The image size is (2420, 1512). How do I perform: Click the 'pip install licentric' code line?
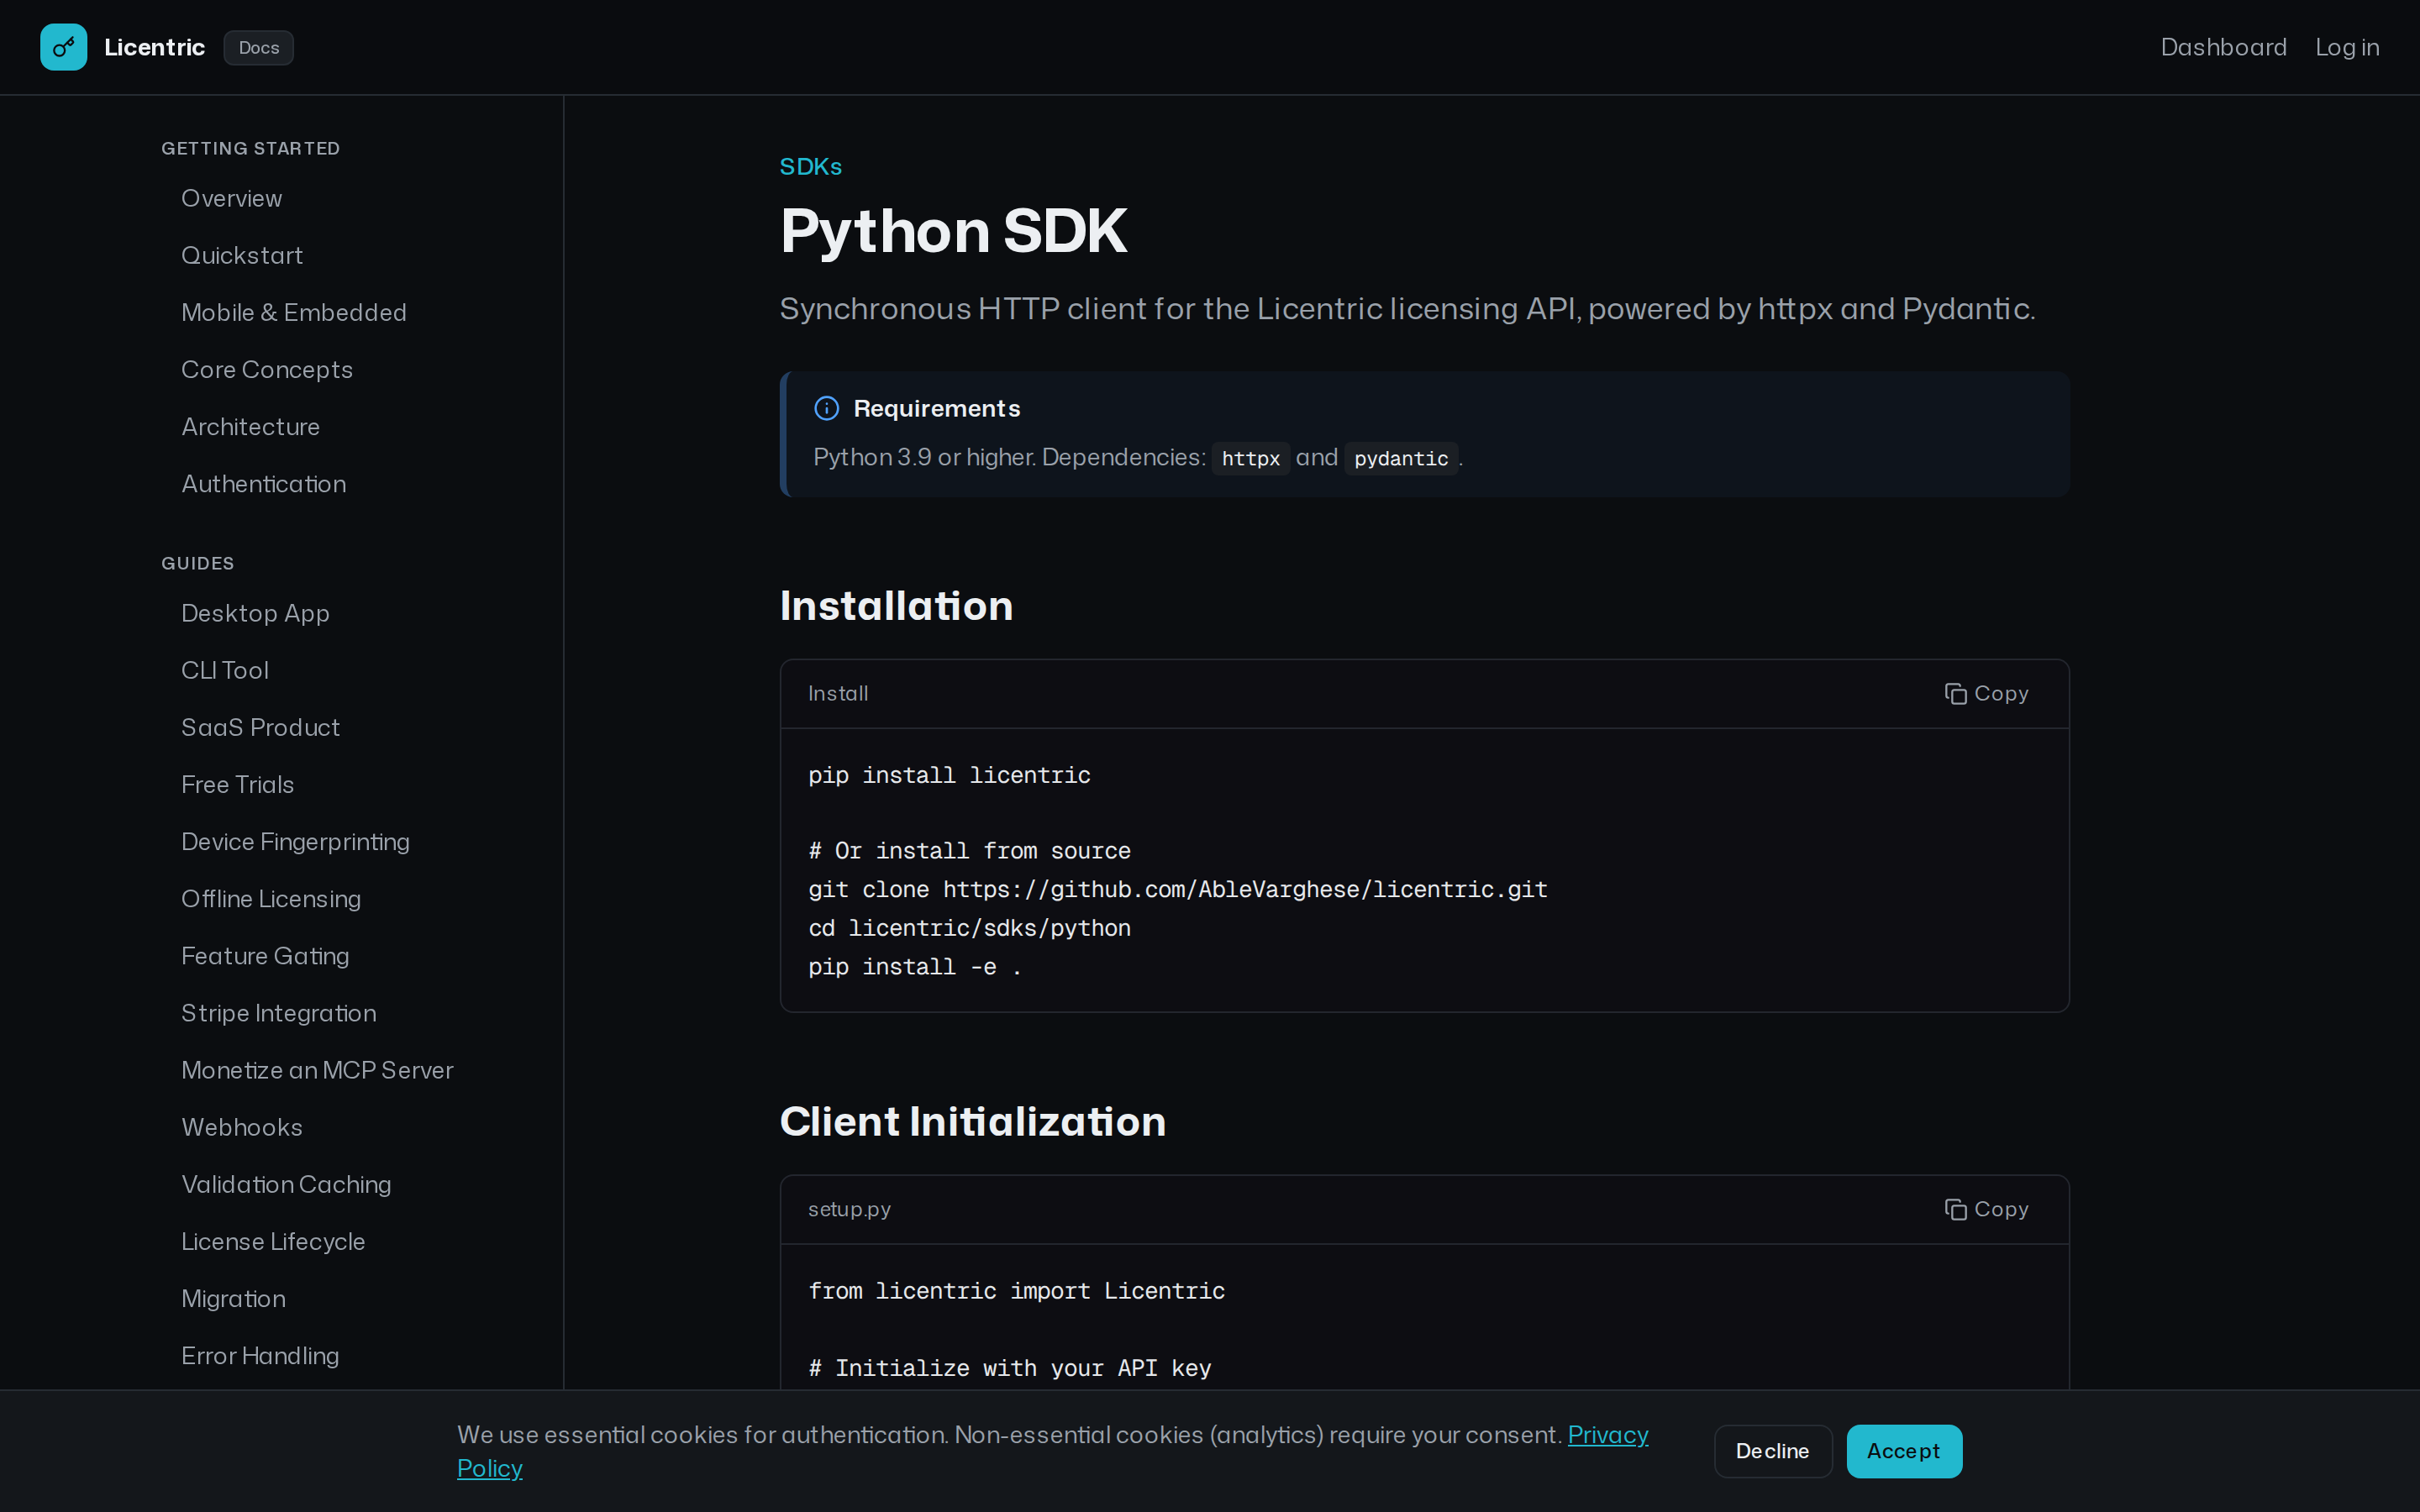[x=949, y=775]
